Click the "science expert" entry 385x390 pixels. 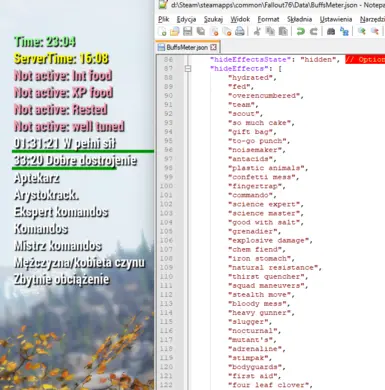pyautogui.click(x=264, y=204)
